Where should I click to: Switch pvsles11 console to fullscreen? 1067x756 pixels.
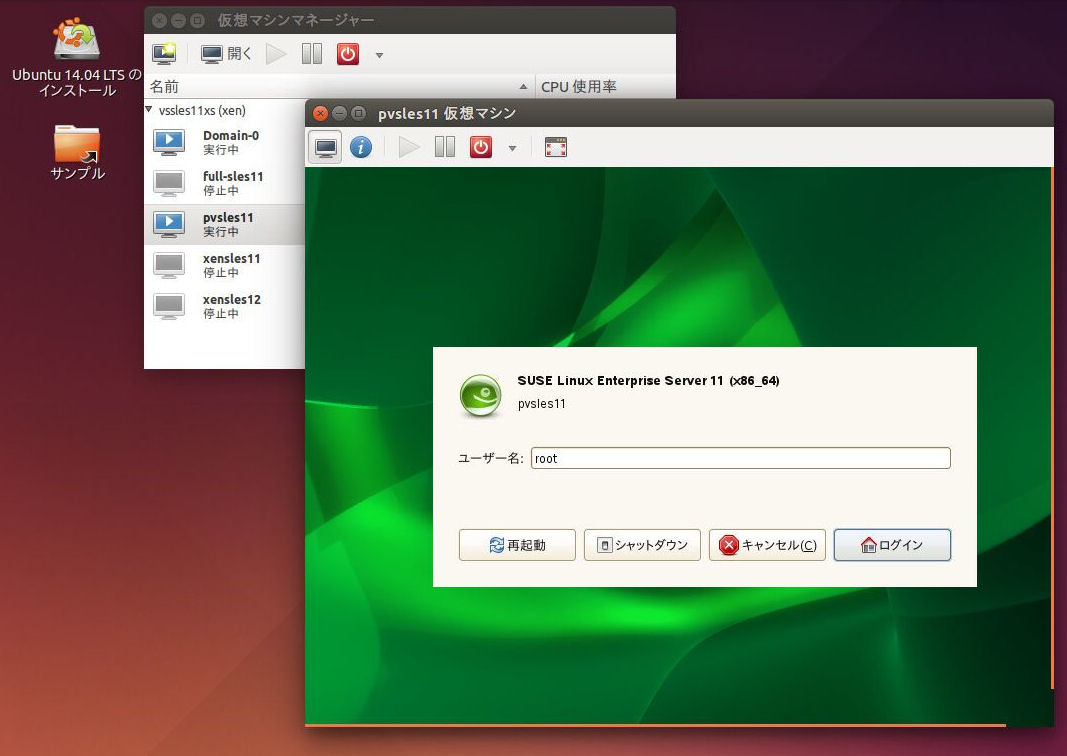point(556,147)
